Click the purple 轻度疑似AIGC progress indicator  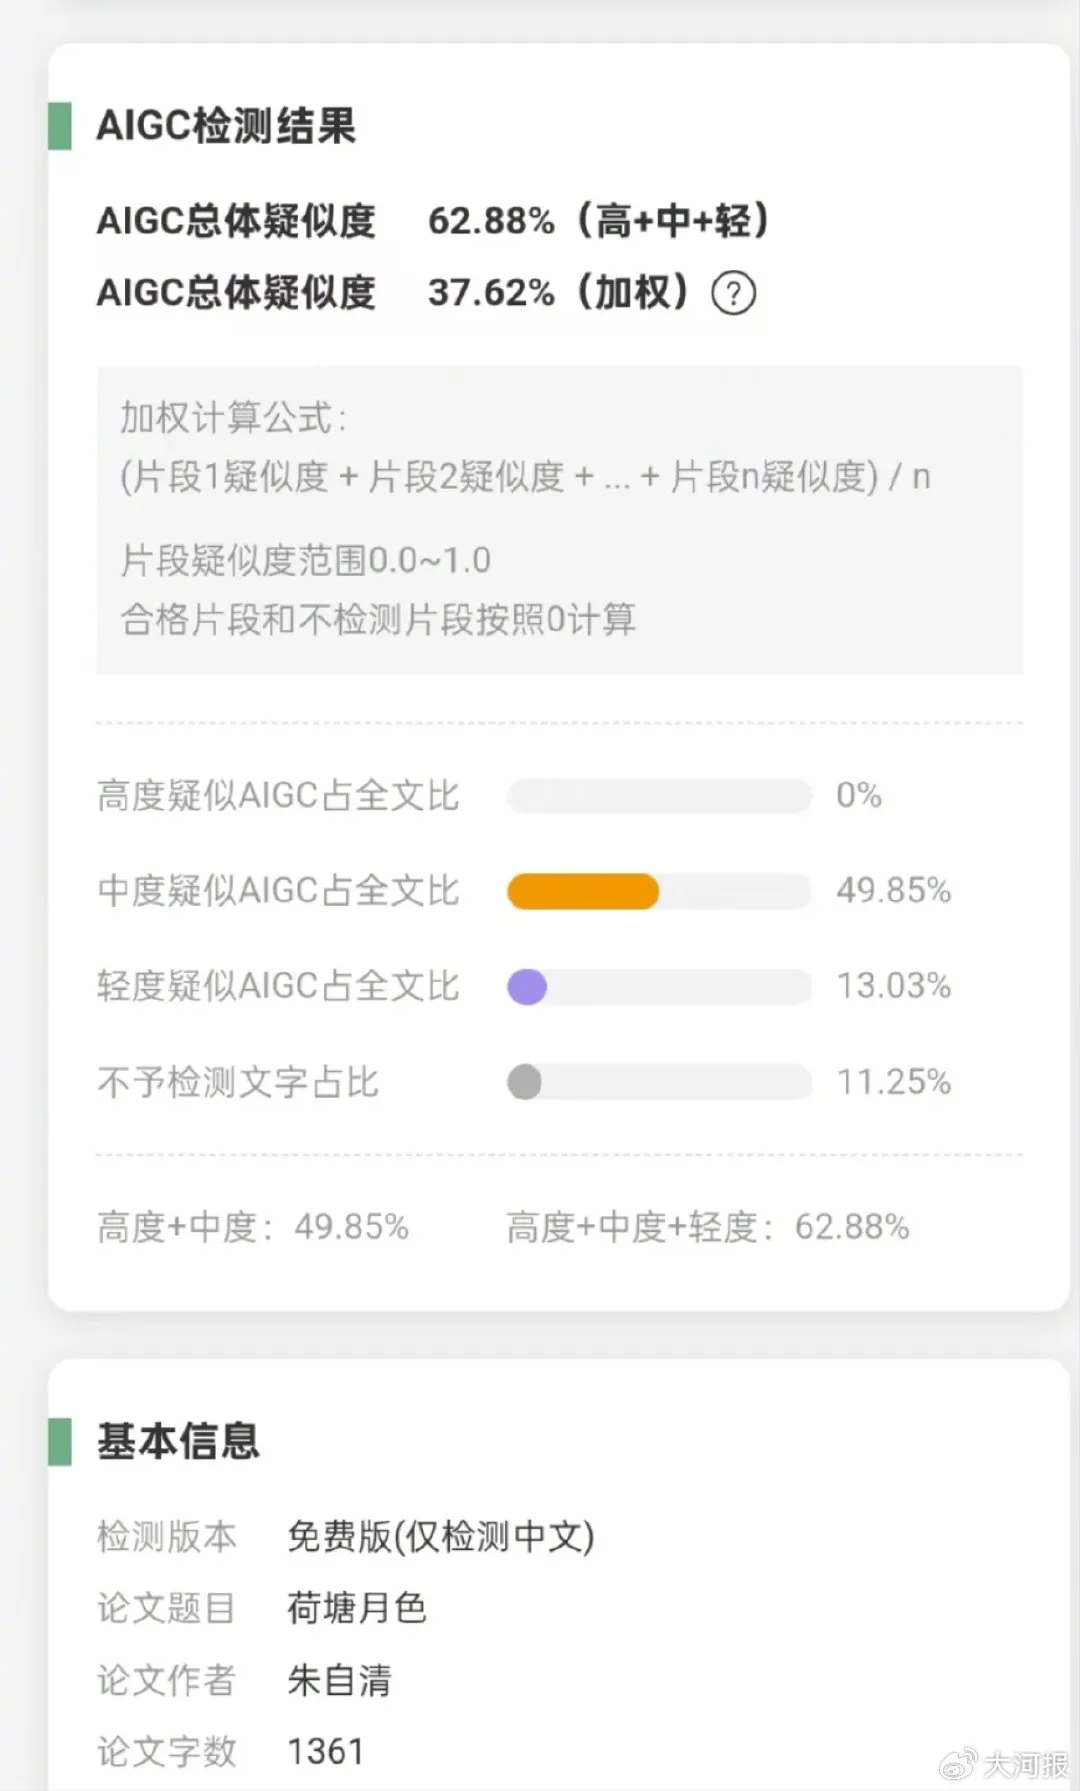point(527,987)
